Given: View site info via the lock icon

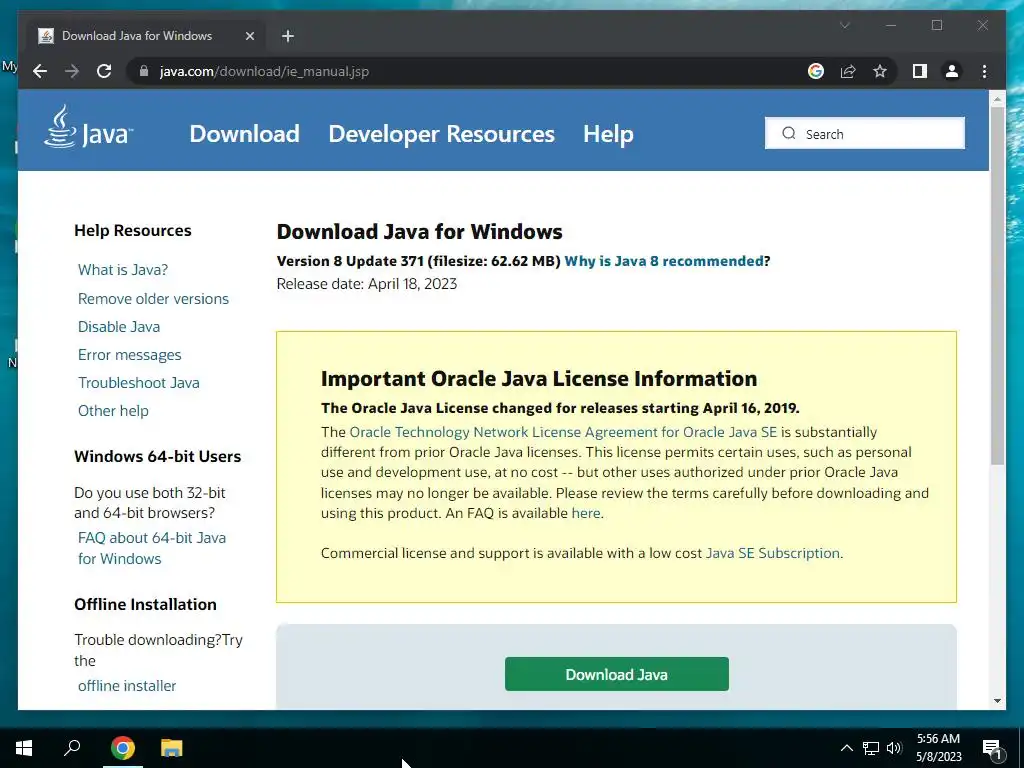Looking at the screenshot, I should click(x=144, y=71).
